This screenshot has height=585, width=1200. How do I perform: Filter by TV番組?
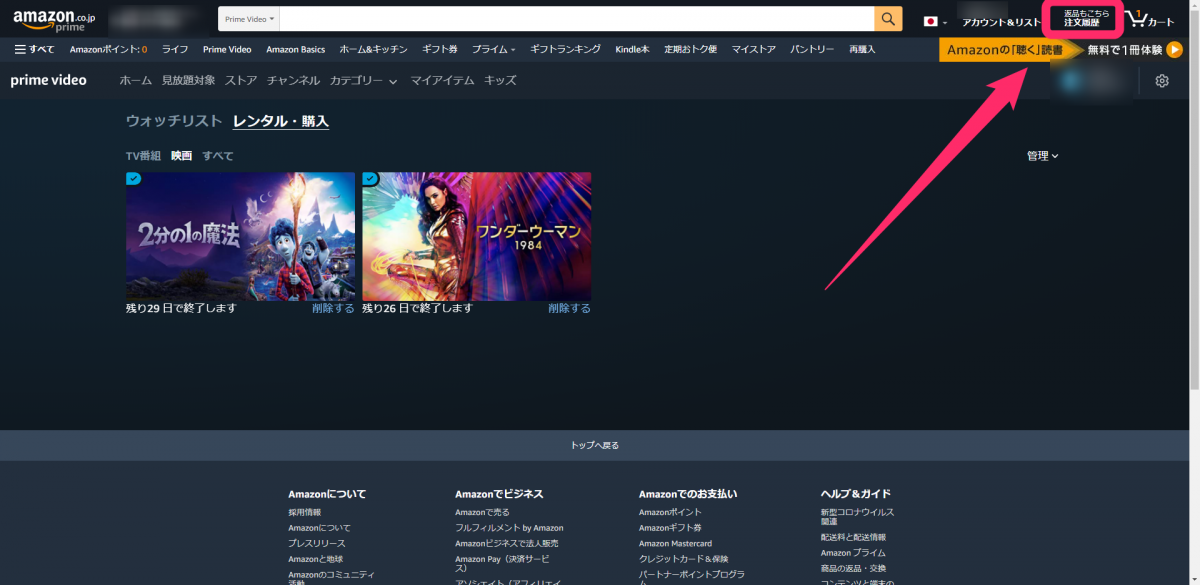click(143, 156)
